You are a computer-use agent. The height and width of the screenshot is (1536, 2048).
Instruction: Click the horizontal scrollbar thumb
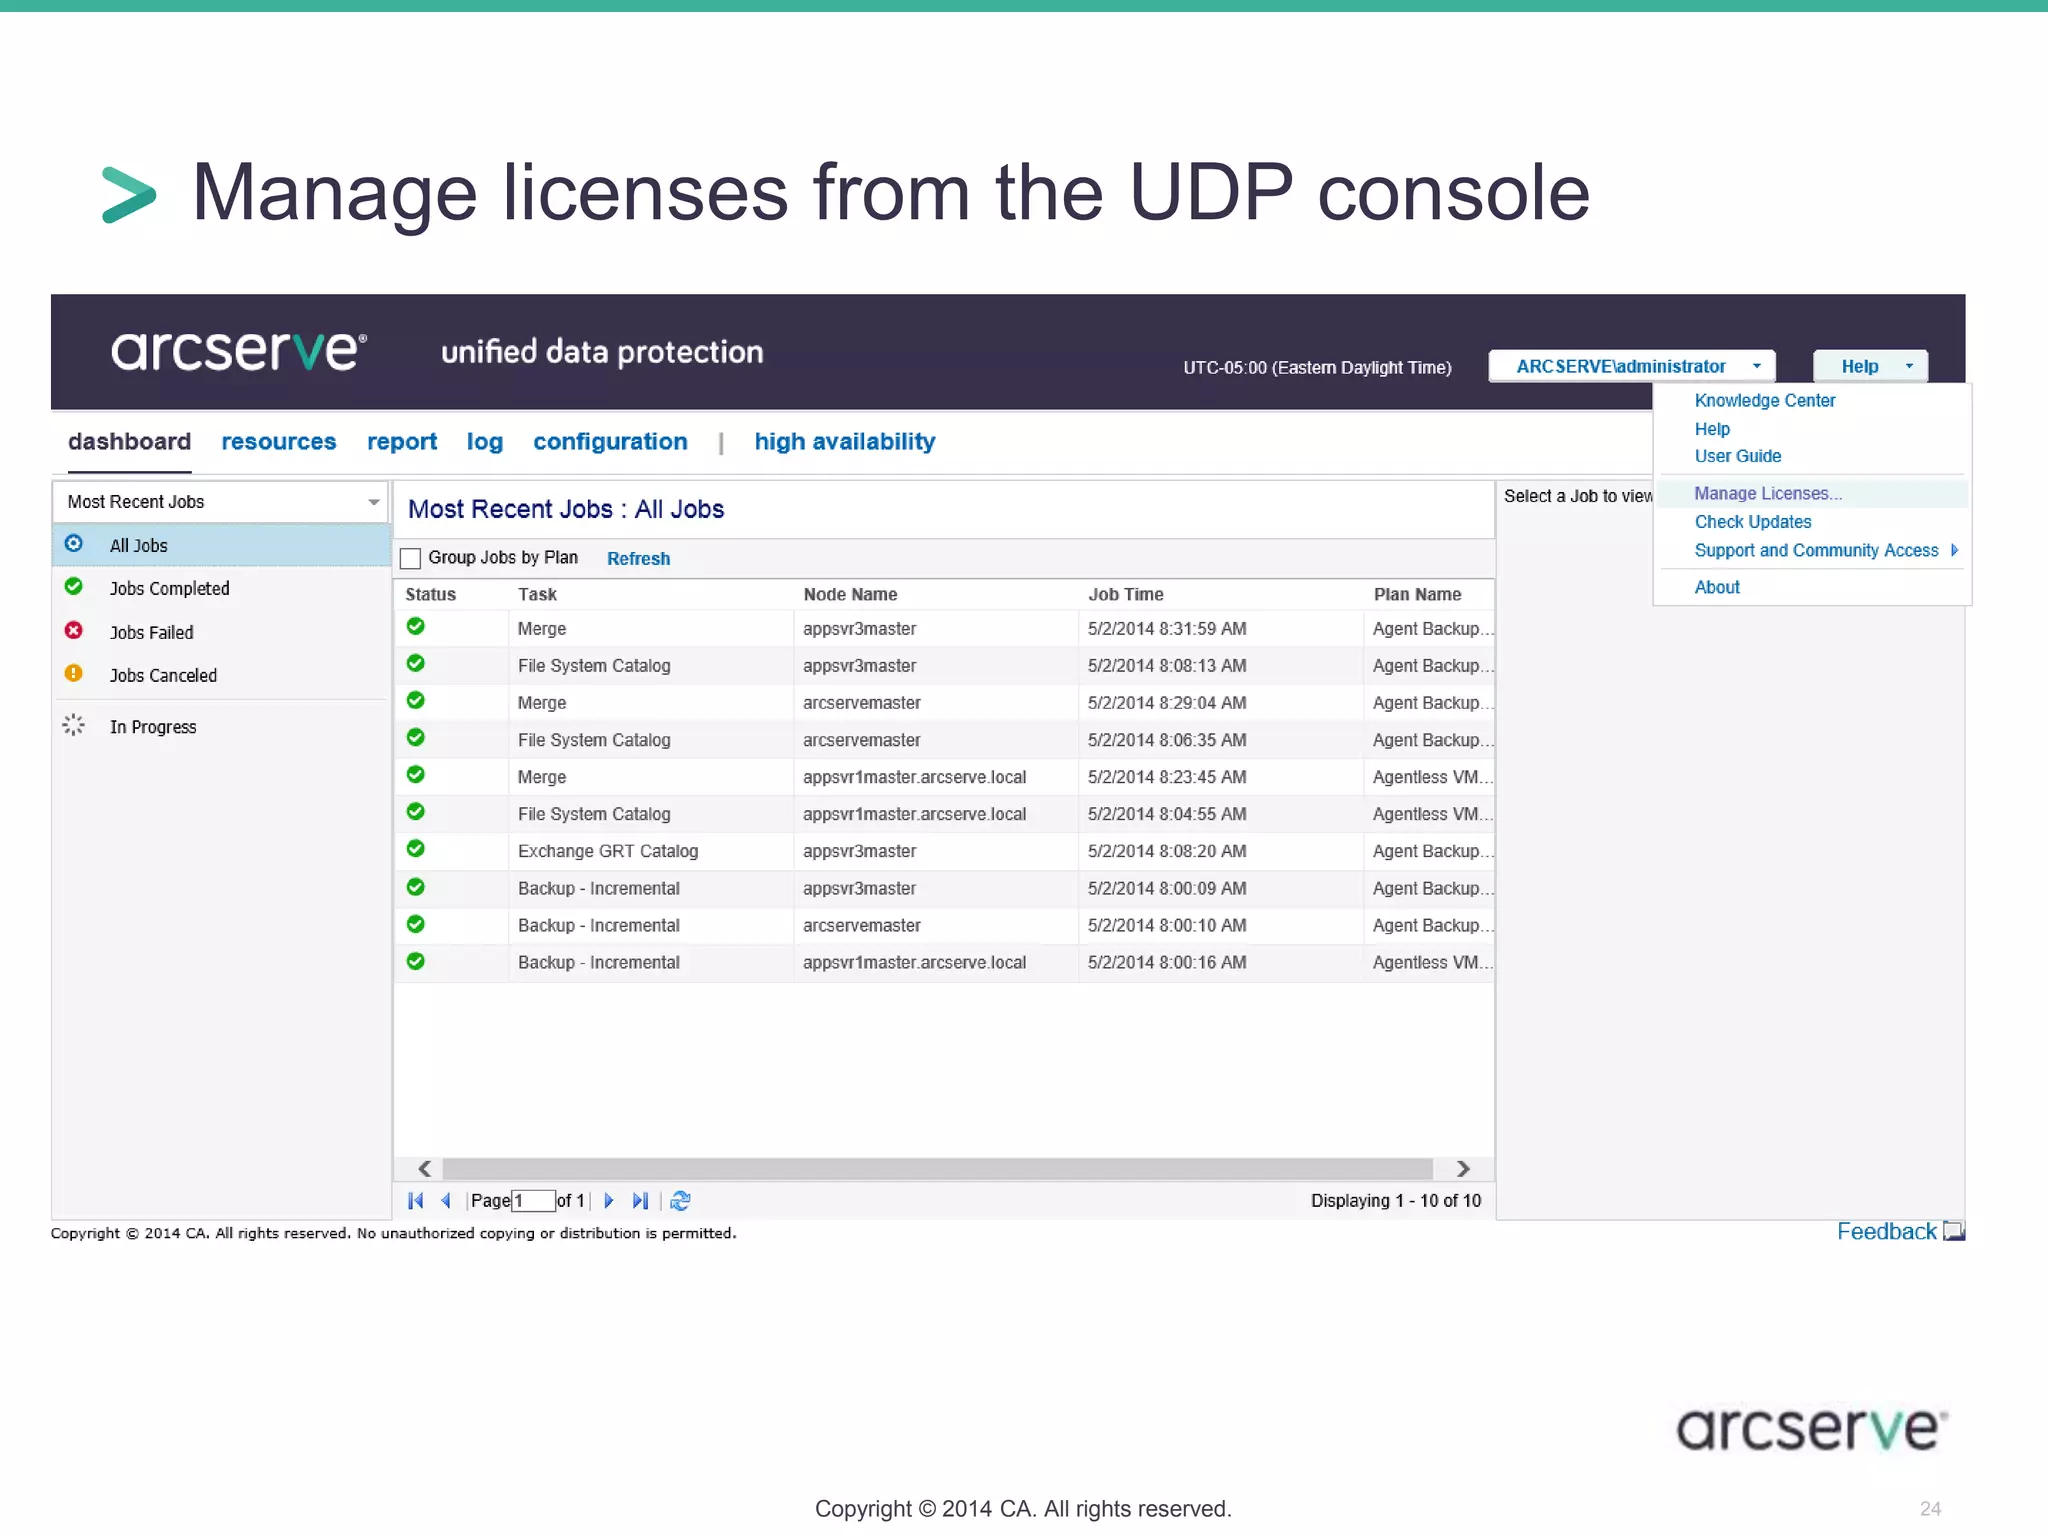pyautogui.click(x=937, y=1168)
